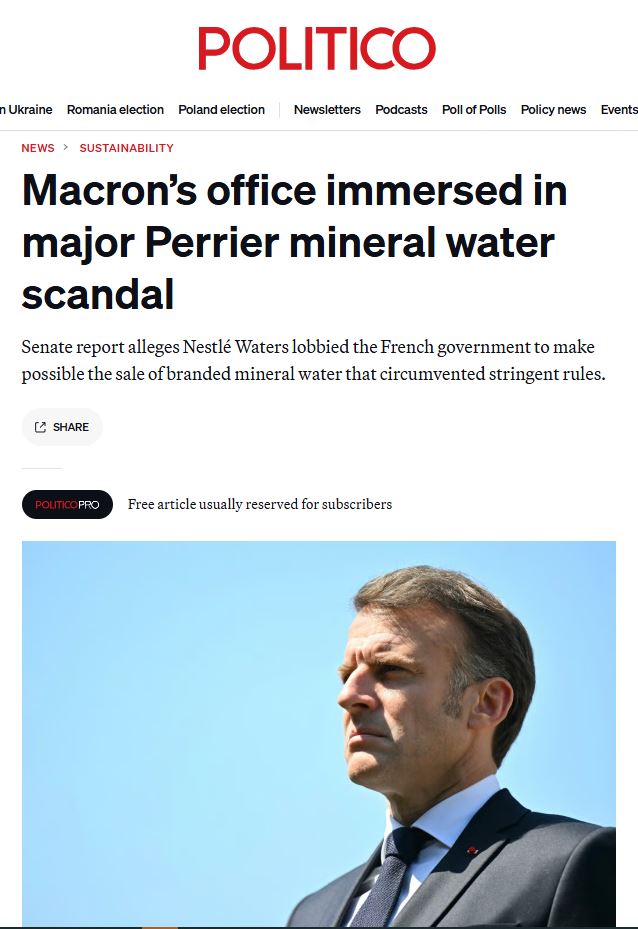Go to the Newsletters section
The height and width of the screenshot is (929, 638).
[x=327, y=110]
